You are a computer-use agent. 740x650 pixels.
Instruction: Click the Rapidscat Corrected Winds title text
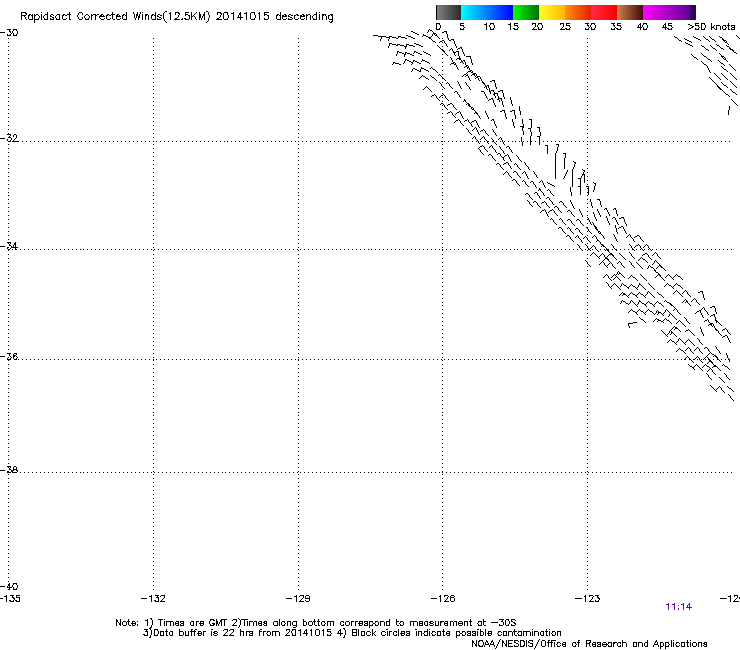[177, 17]
